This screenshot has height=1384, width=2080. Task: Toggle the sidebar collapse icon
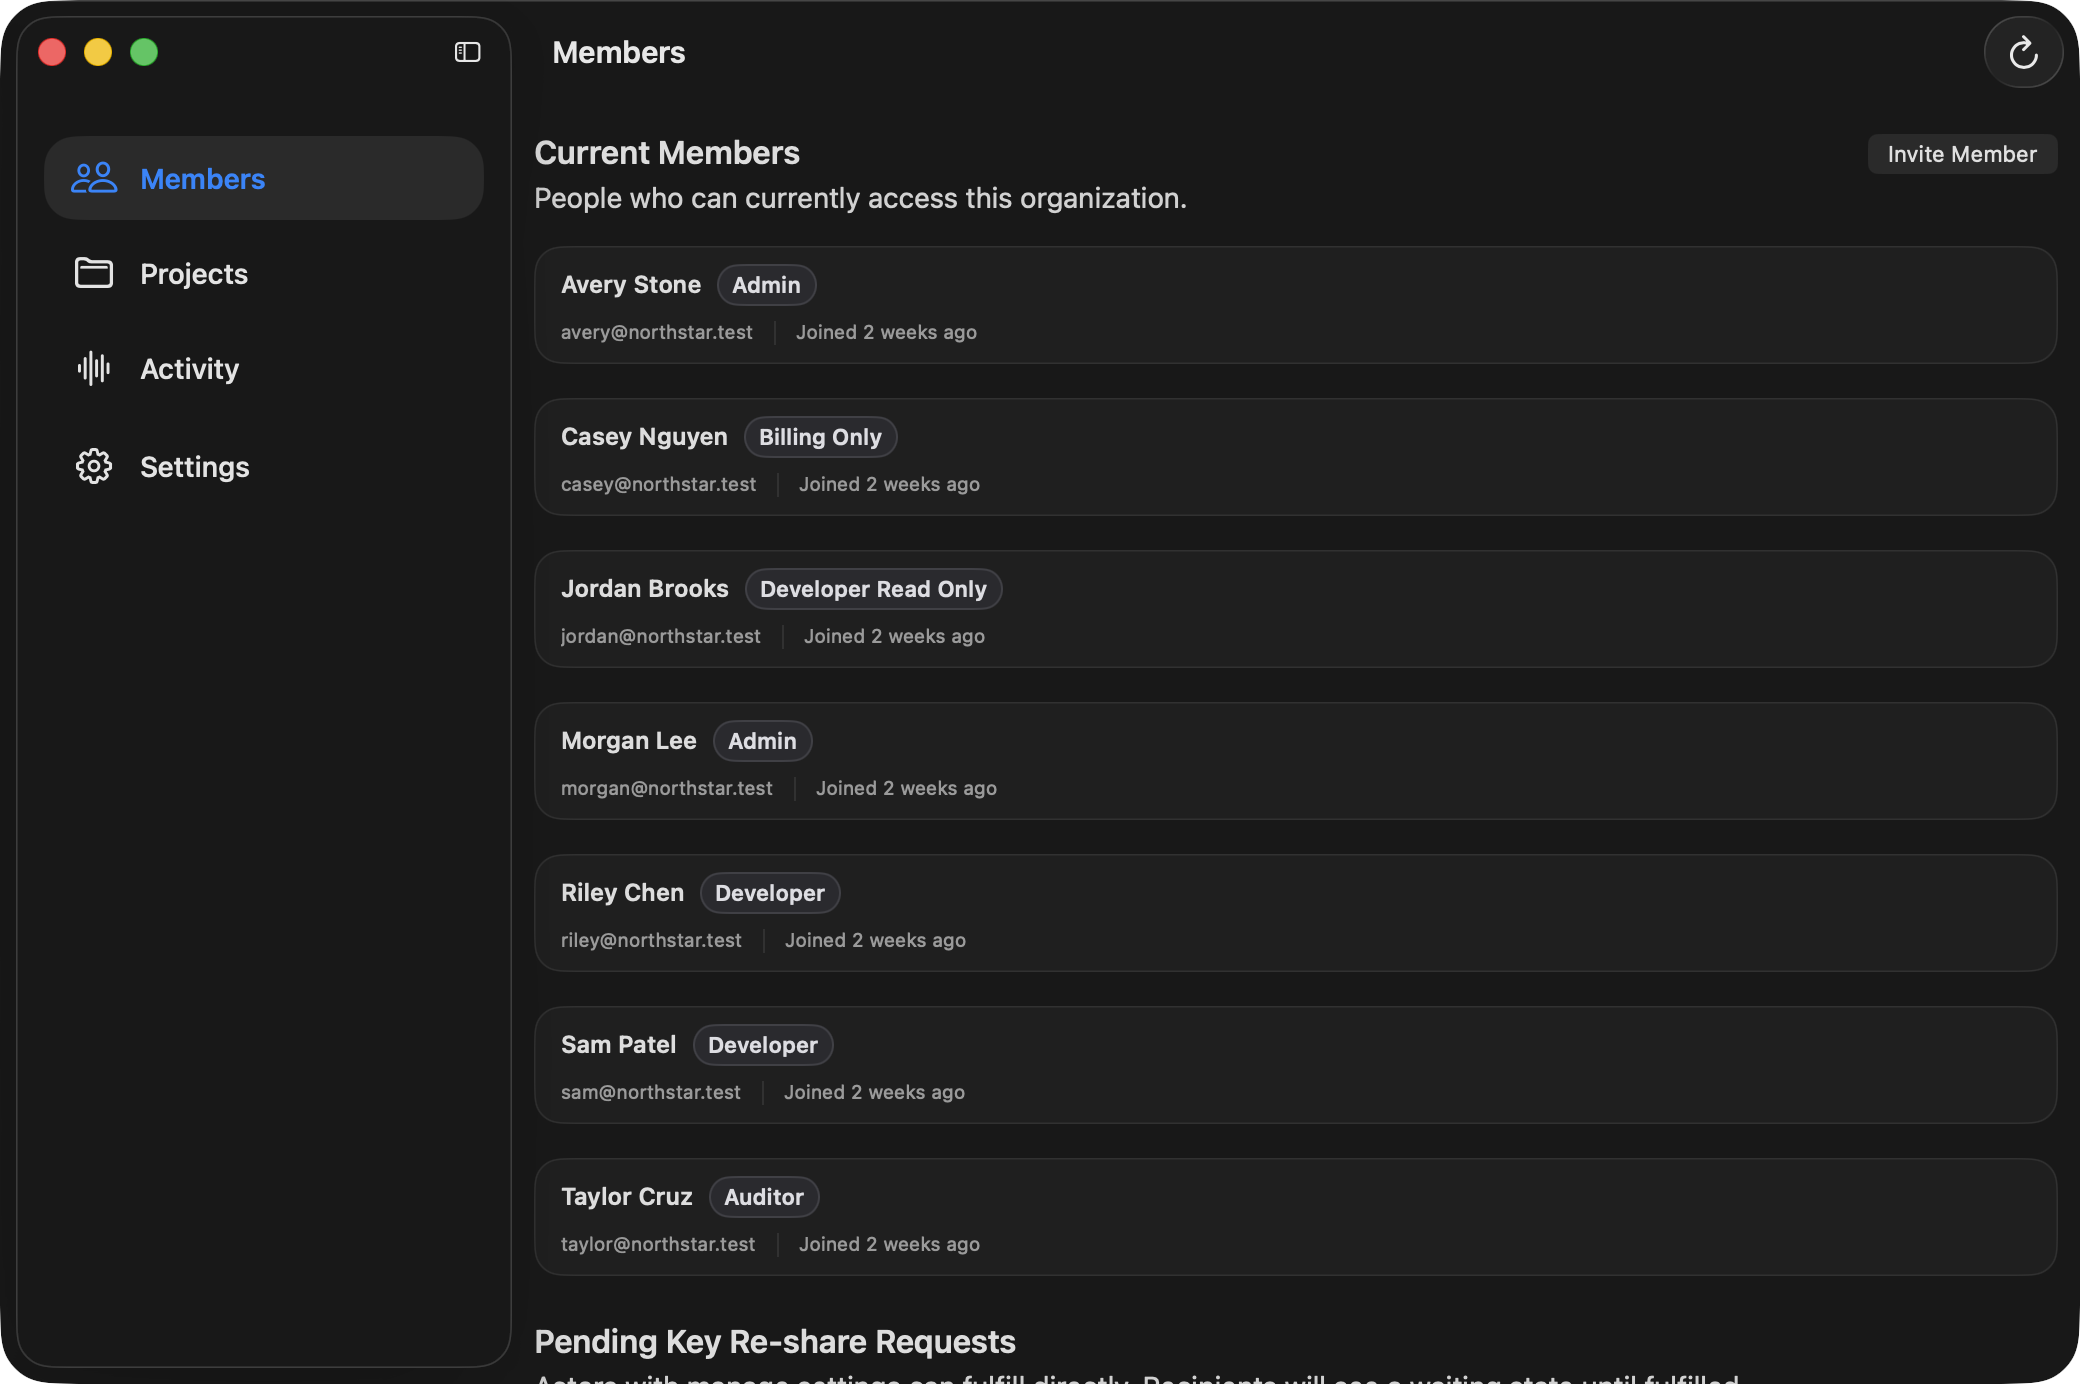[467, 51]
